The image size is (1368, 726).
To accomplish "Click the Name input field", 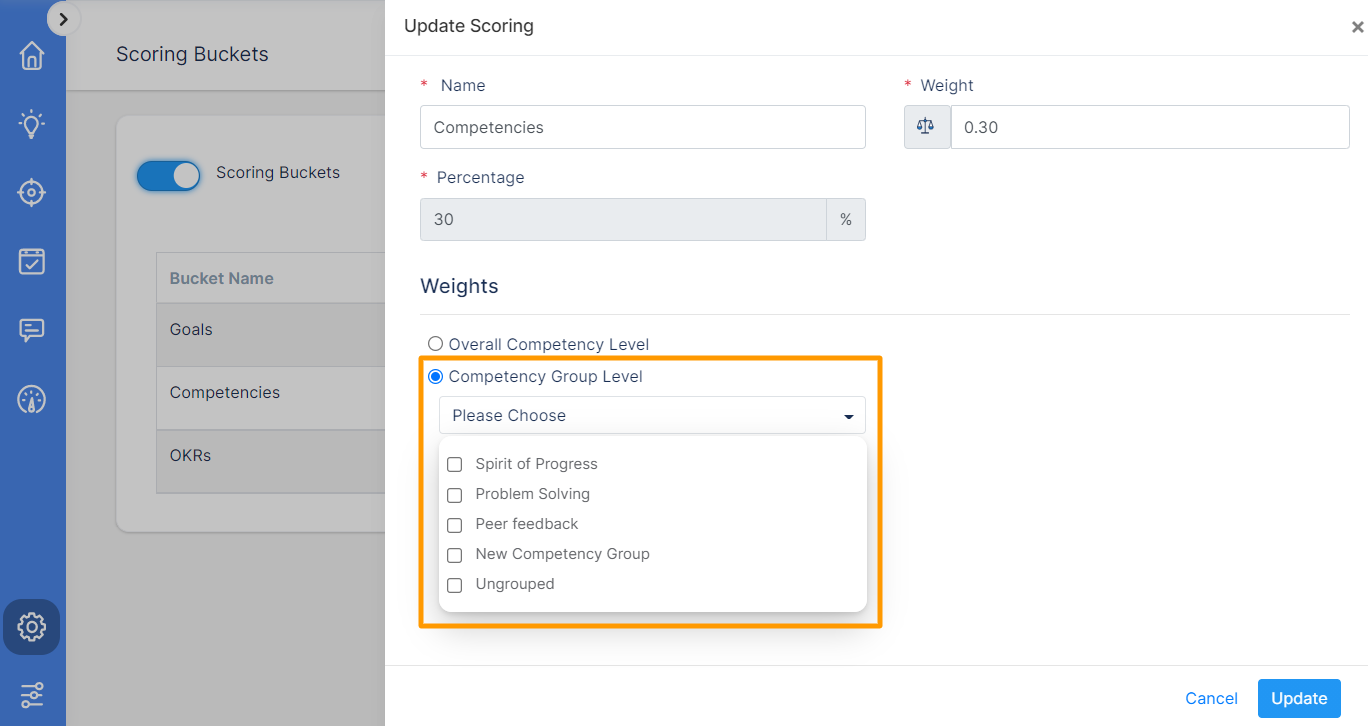I will [x=642, y=128].
